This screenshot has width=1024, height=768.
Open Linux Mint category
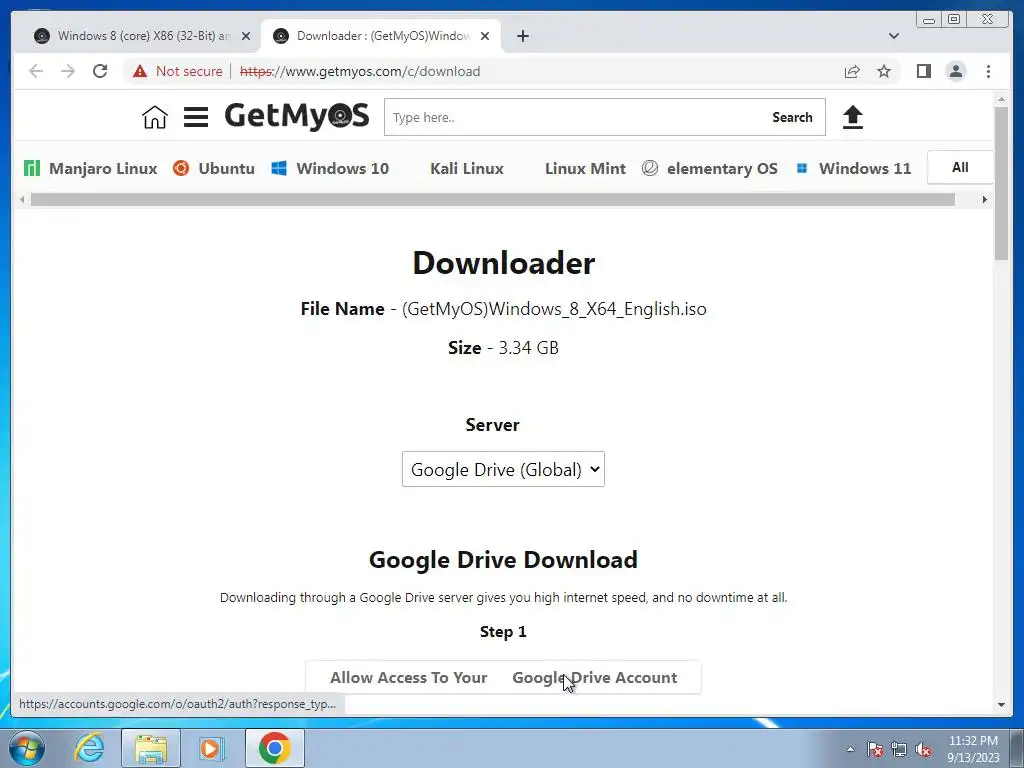tap(585, 168)
